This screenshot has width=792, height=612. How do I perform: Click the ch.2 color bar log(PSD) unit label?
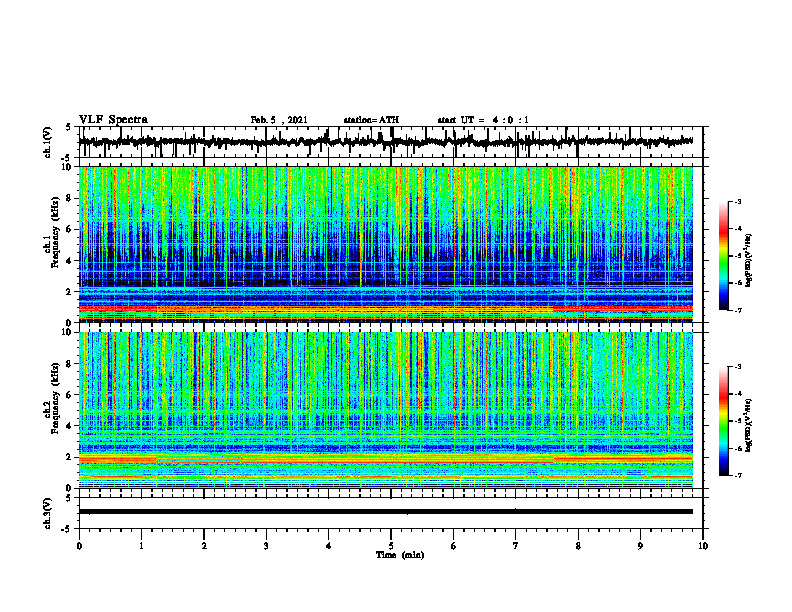[x=749, y=425]
